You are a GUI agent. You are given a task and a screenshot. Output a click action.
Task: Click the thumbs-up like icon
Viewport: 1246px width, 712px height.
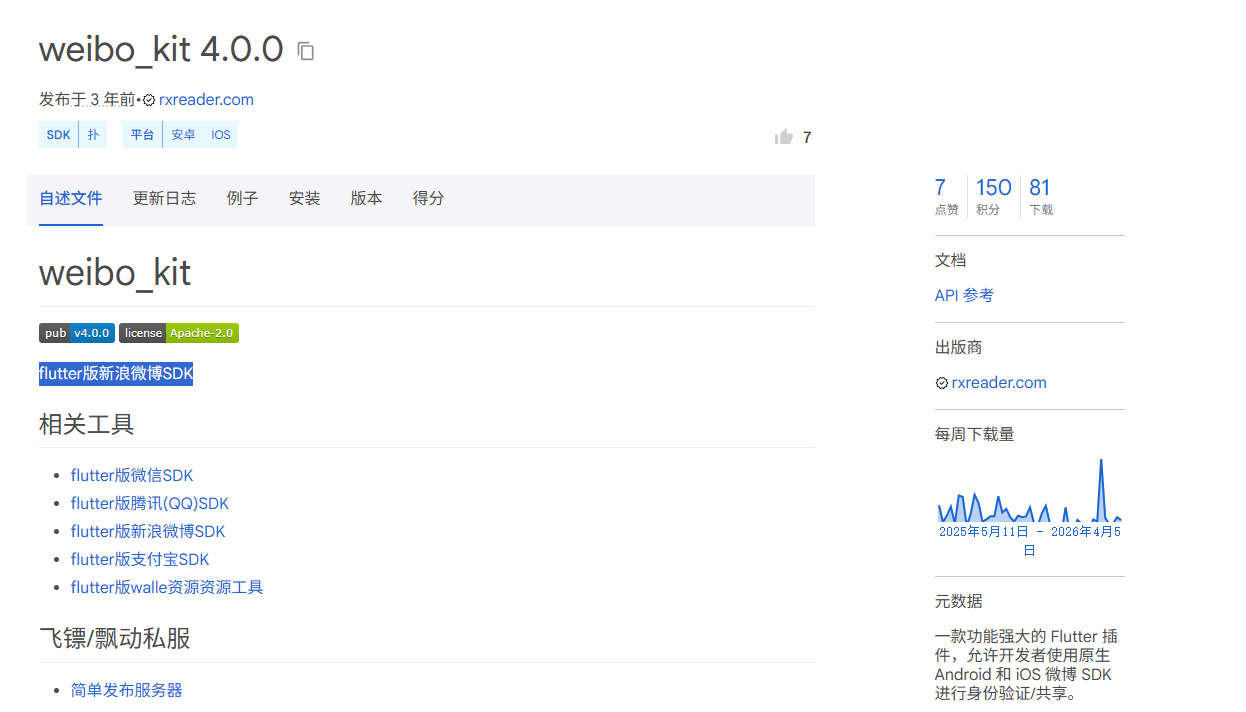coord(784,137)
